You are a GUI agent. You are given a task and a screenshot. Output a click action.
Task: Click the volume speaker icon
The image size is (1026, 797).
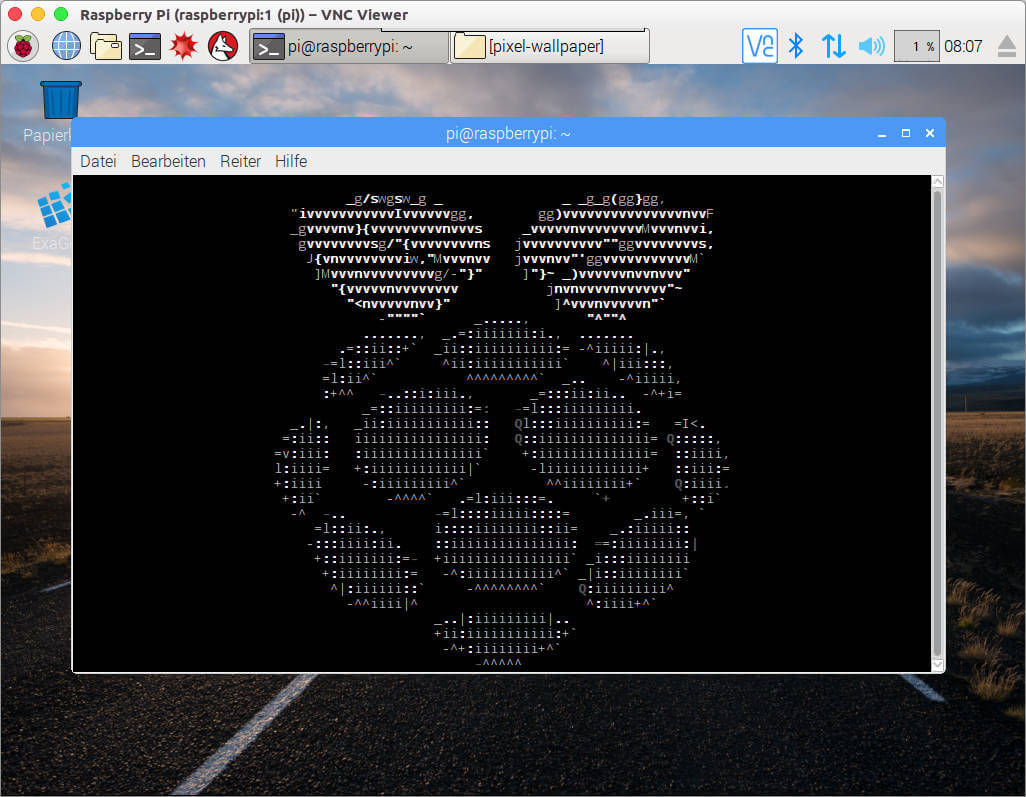pos(871,46)
